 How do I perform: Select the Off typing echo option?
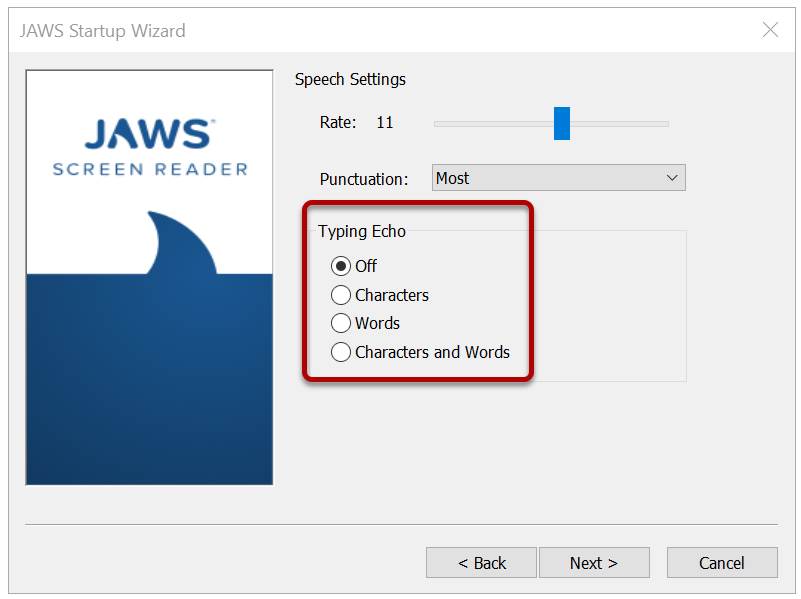pyautogui.click(x=341, y=266)
